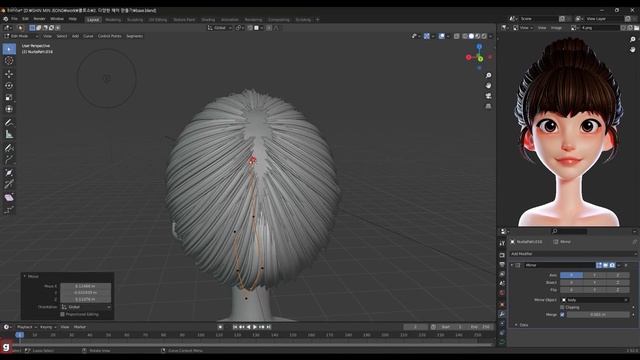The height and width of the screenshot is (360, 640).
Task: Switch to Shading workspace tab
Action: coord(208,20)
